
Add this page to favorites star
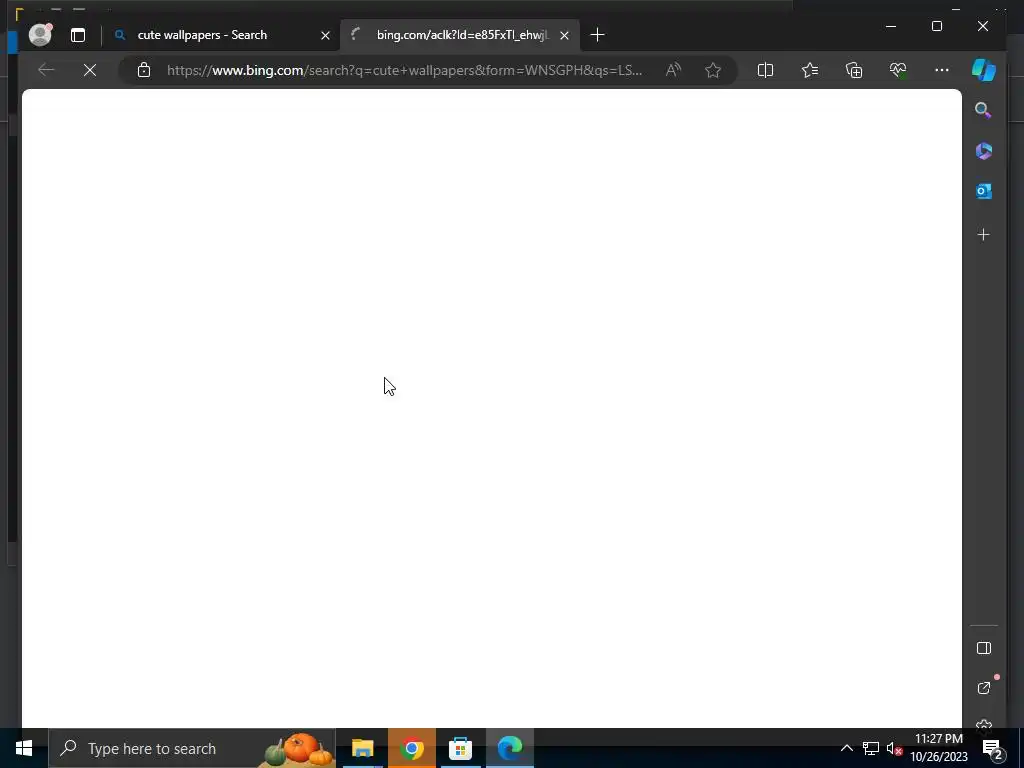coord(713,70)
